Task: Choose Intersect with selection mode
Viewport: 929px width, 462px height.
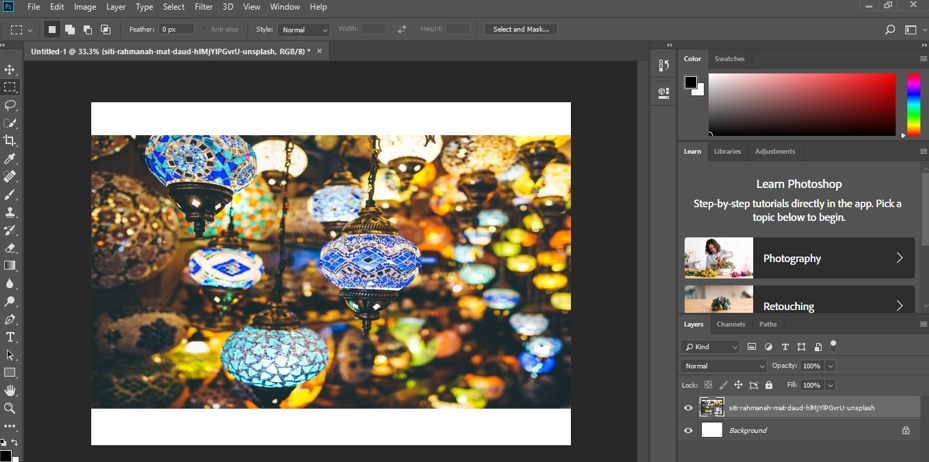Action: pos(105,29)
